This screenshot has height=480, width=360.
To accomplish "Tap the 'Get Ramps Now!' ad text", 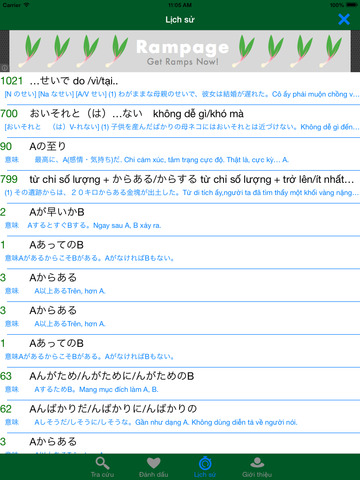I will pos(183,62).
